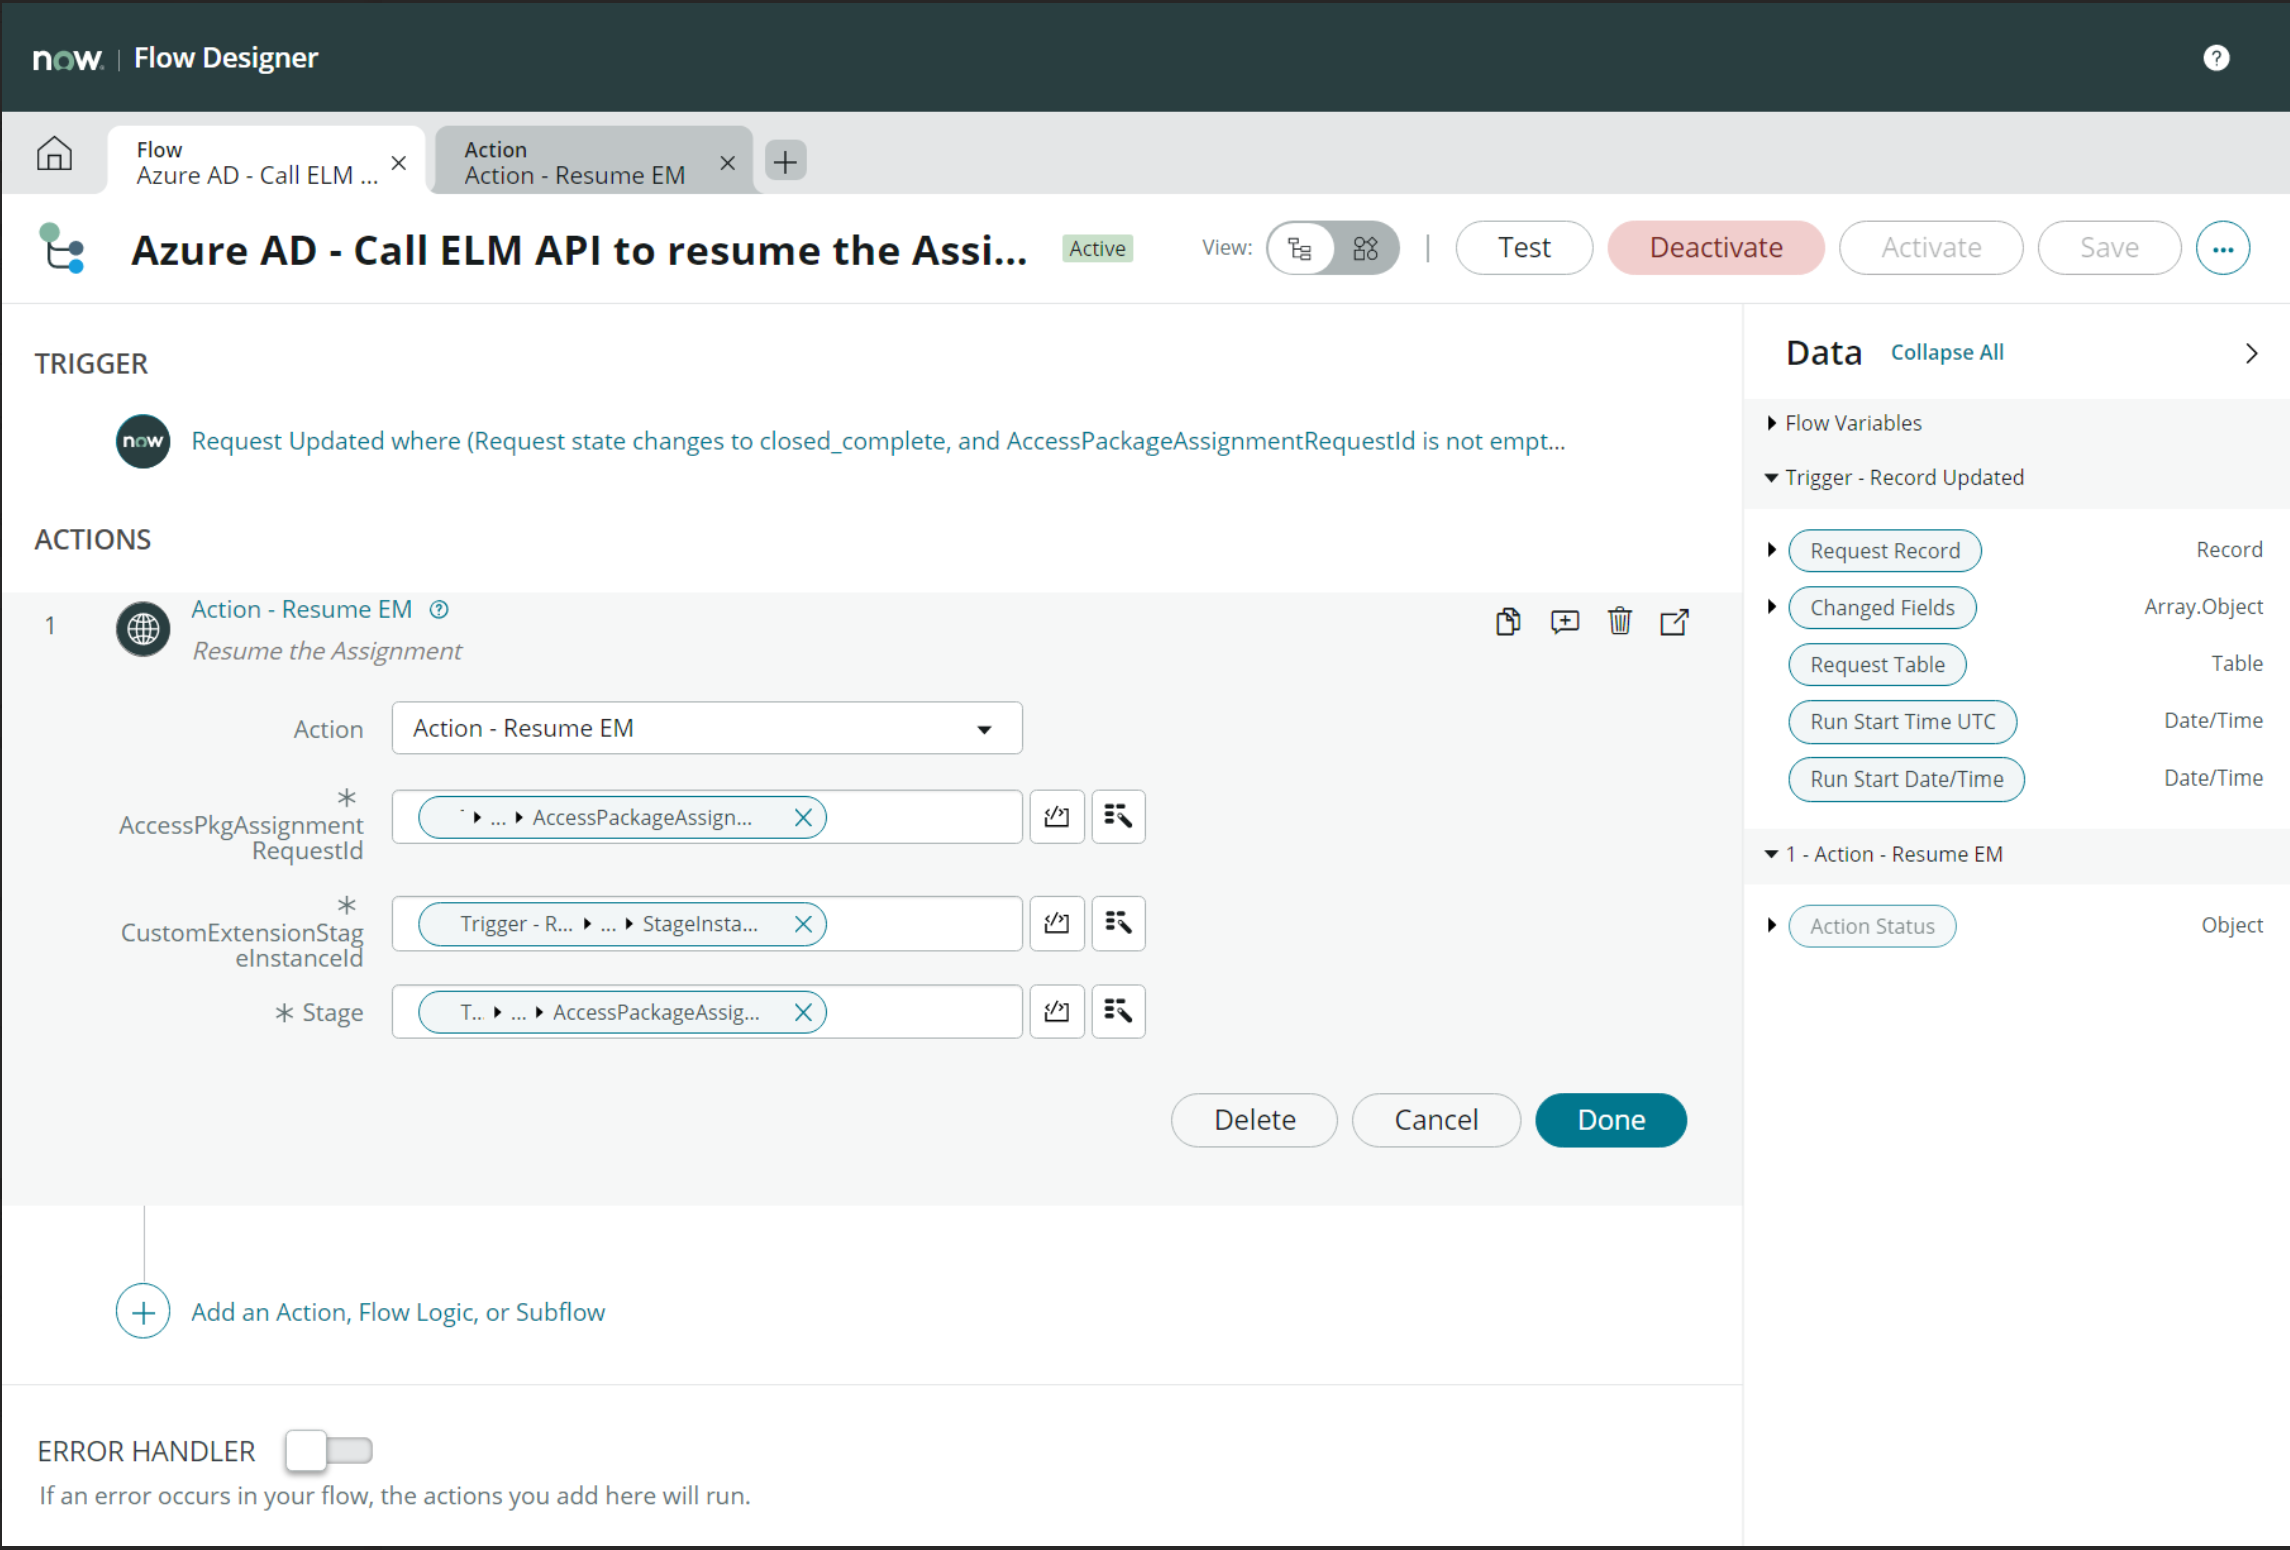Click the Save button

[2109, 248]
